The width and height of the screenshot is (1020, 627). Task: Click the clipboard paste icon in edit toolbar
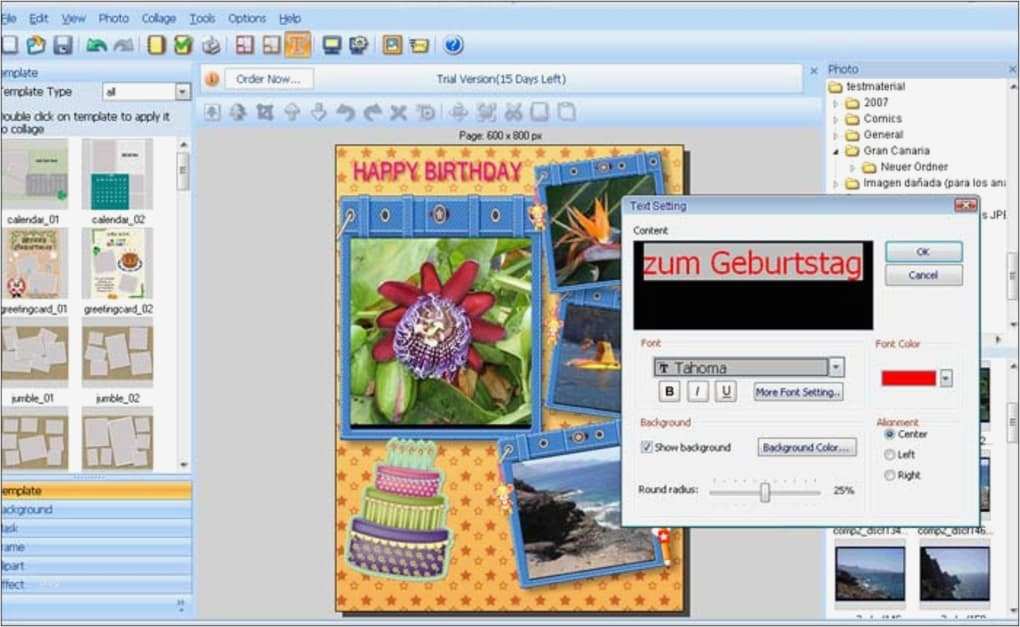point(567,112)
